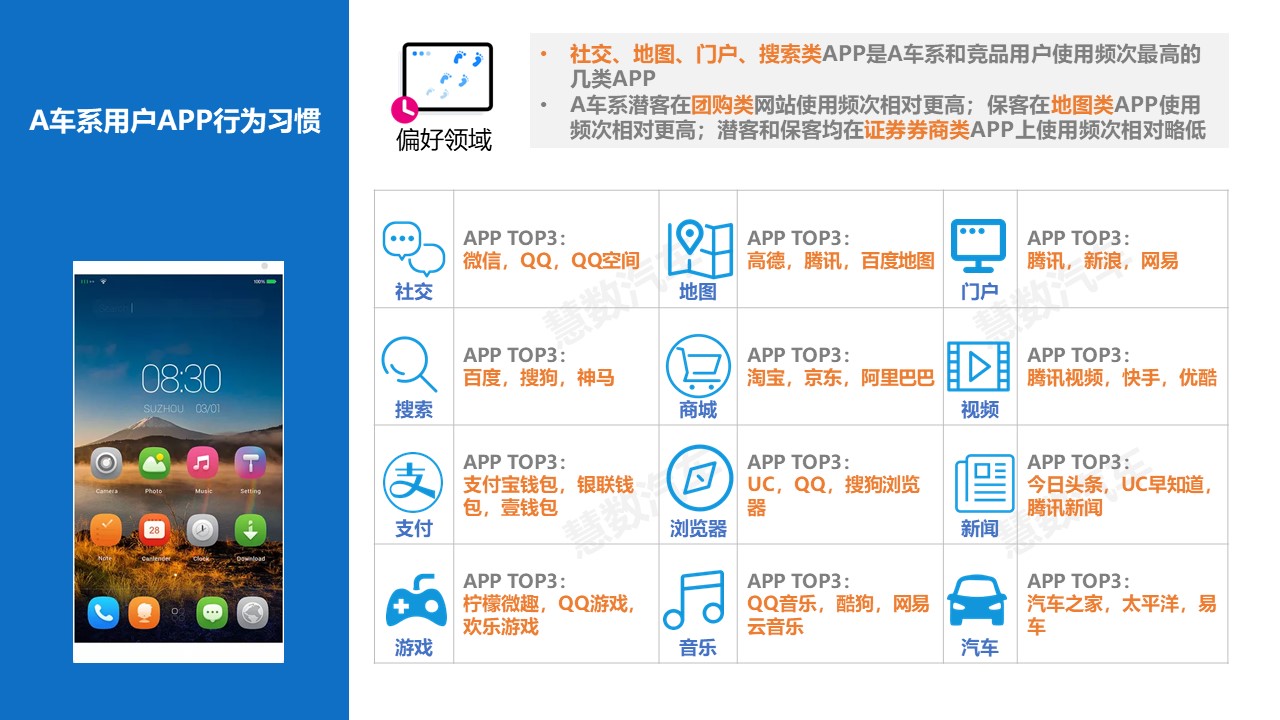The height and width of the screenshot is (720, 1280).
Task: Click the phone's 100% battery indicator
Action: click(265, 281)
